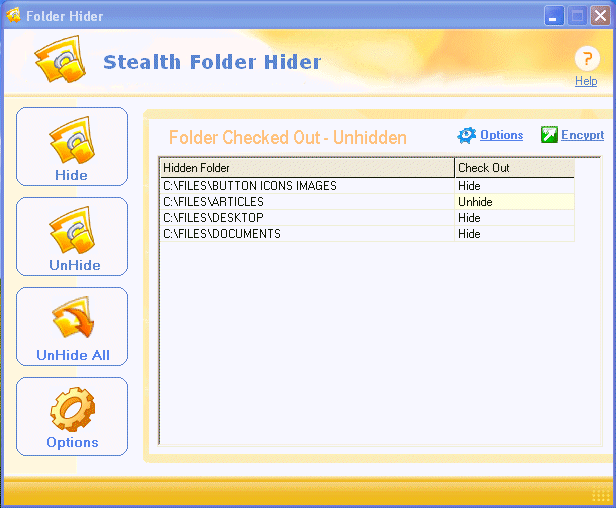The image size is (616, 508).
Task: Click the UnHide folder button
Action: pyautogui.click(x=72, y=236)
